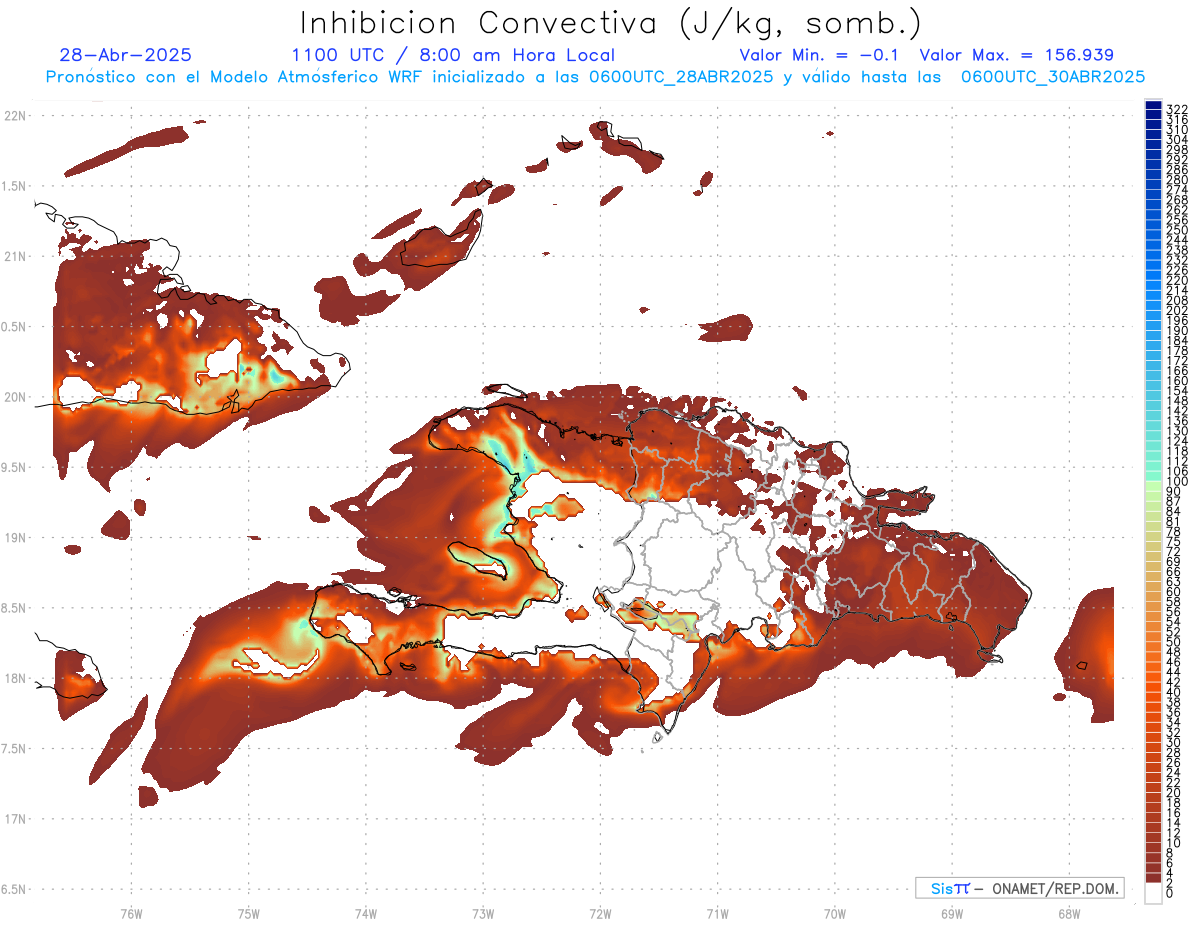Click the "0600UTC_28ABR2025" initialization timestamp
The image size is (1200, 927).
(x=682, y=76)
